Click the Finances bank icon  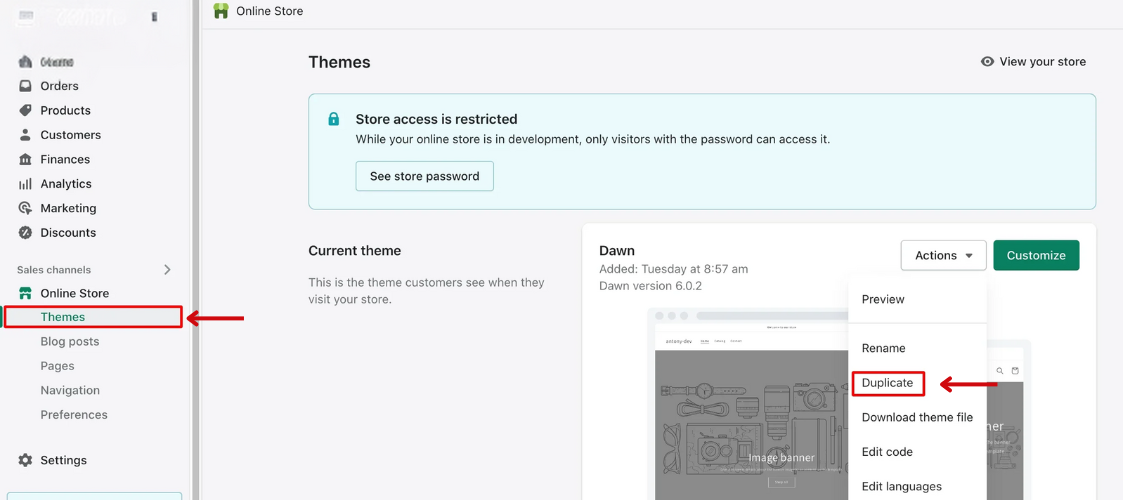pyautogui.click(x=25, y=159)
